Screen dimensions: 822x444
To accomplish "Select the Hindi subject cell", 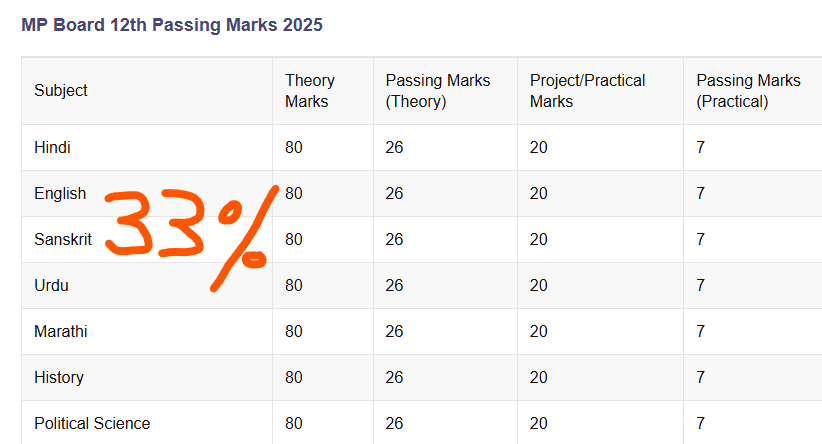I will click(x=52, y=147).
